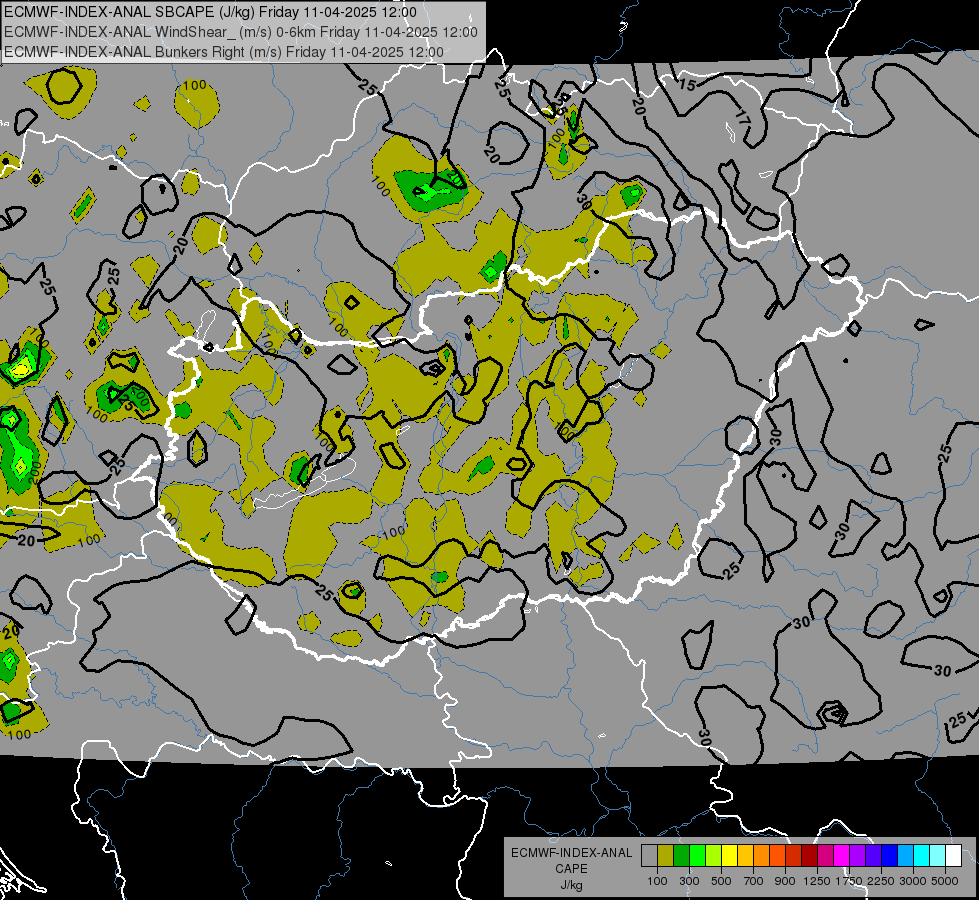Click the legend value 3000
The width and height of the screenshot is (979, 900).
(x=913, y=881)
